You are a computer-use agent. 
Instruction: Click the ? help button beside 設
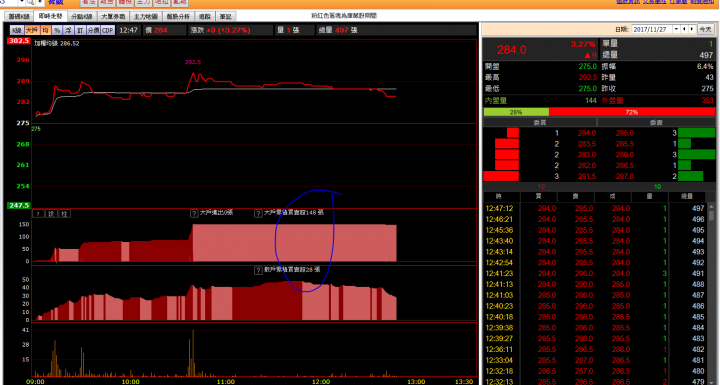(x=39, y=214)
